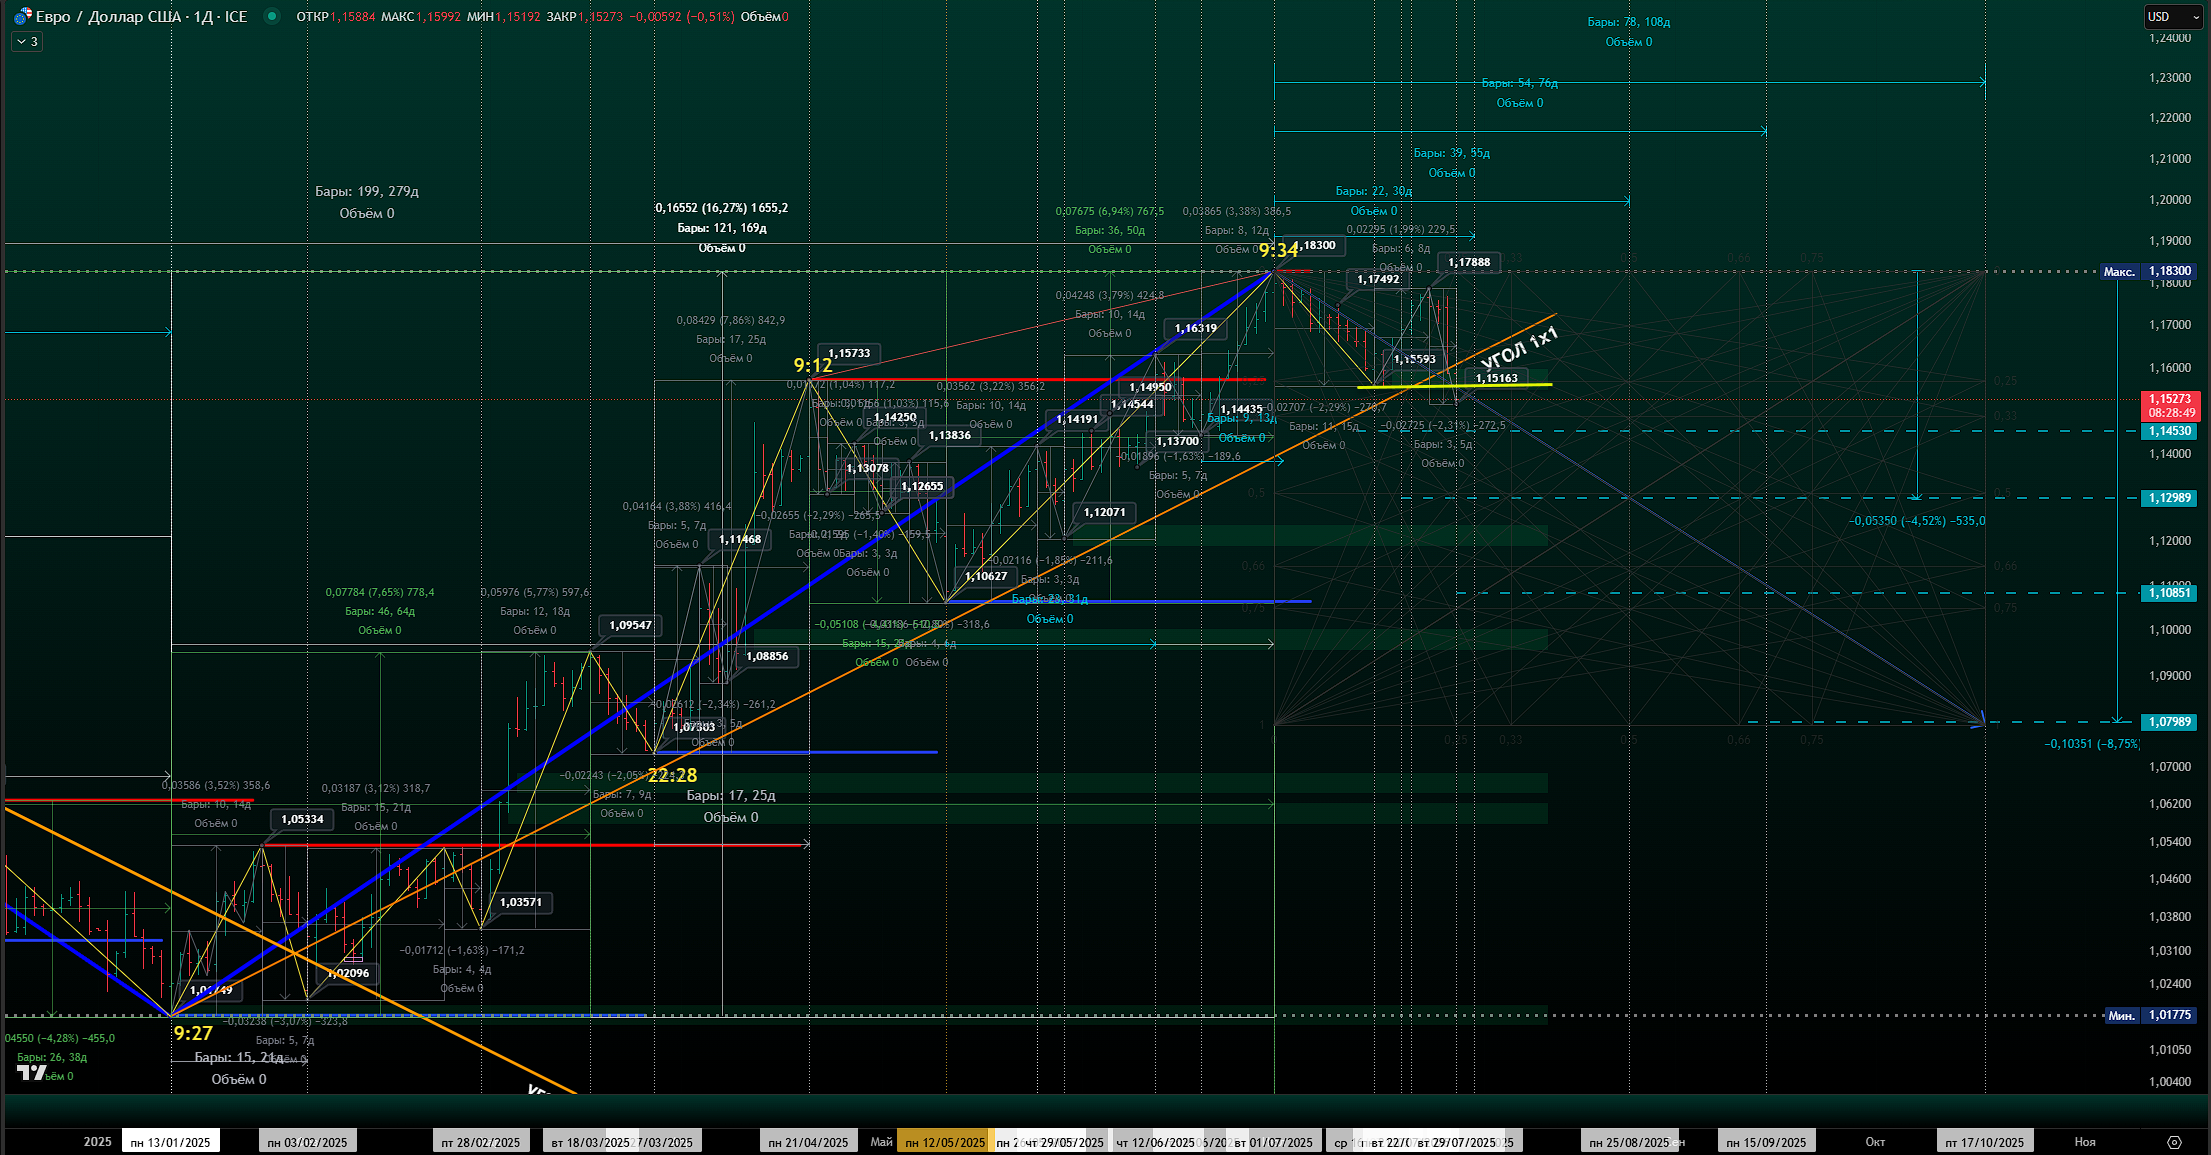Select the yellow 22:28 text label

(x=672, y=775)
